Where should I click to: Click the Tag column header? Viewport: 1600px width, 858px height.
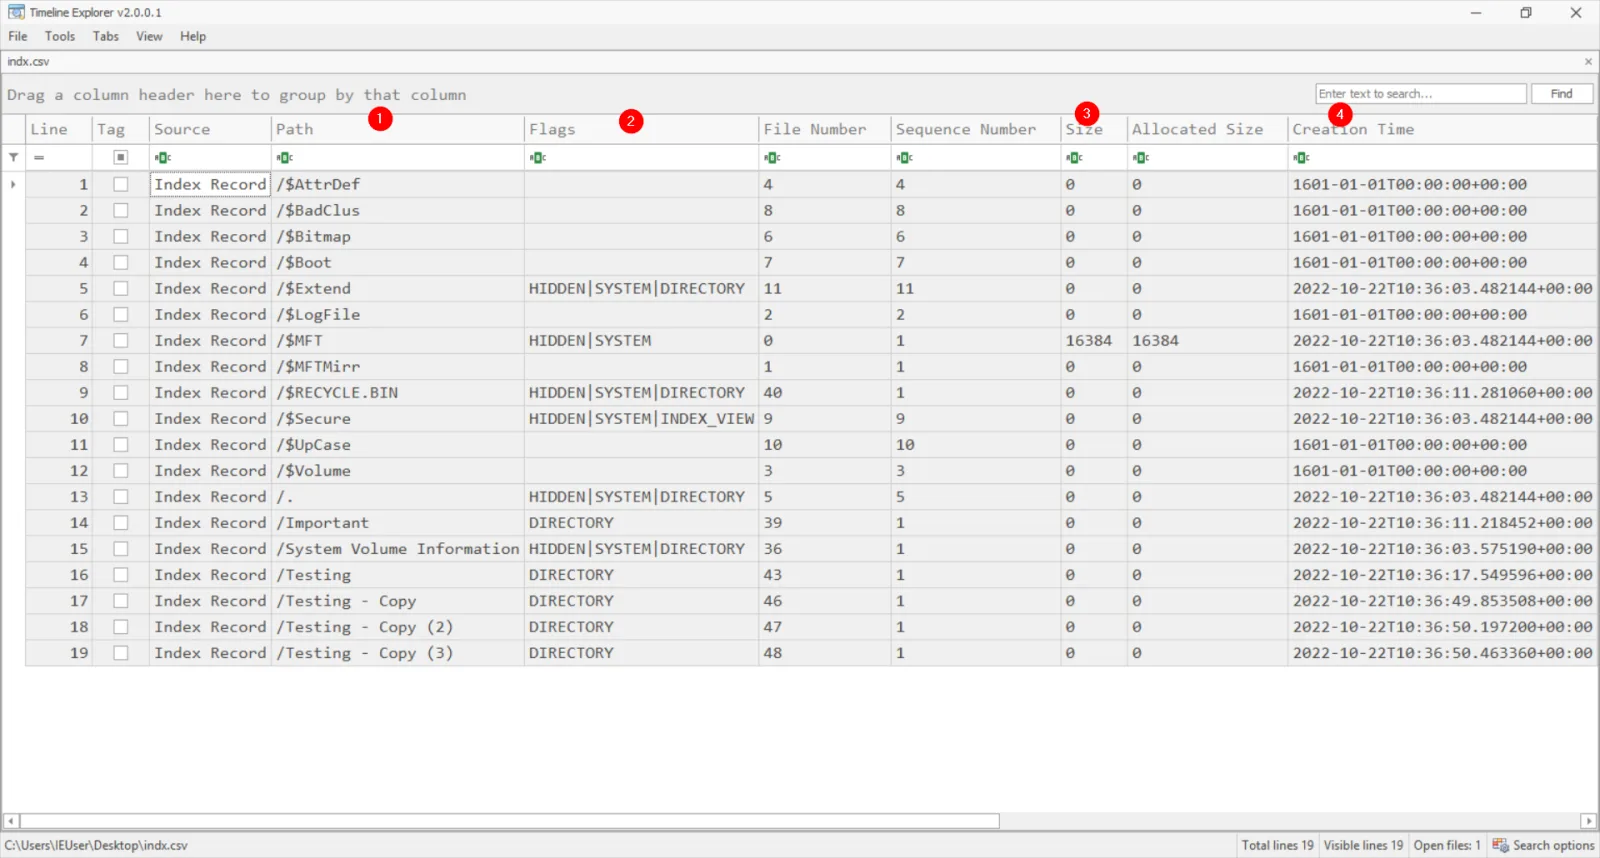tap(121, 129)
